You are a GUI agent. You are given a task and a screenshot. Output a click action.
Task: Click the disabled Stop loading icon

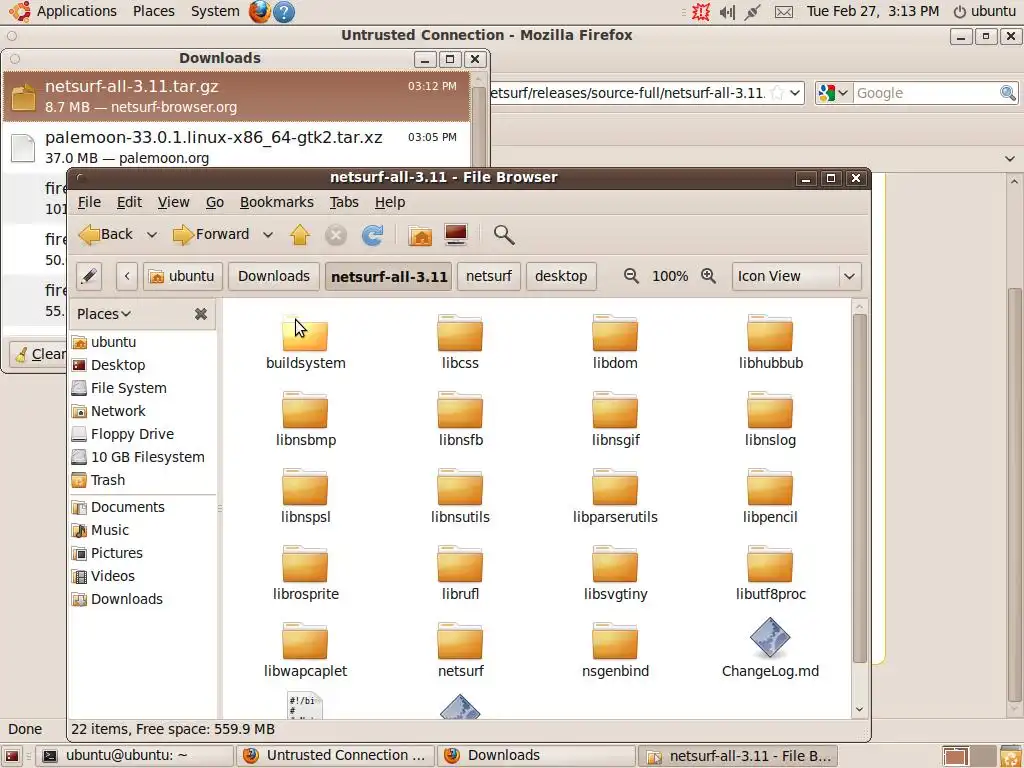click(x=336, y=234)
